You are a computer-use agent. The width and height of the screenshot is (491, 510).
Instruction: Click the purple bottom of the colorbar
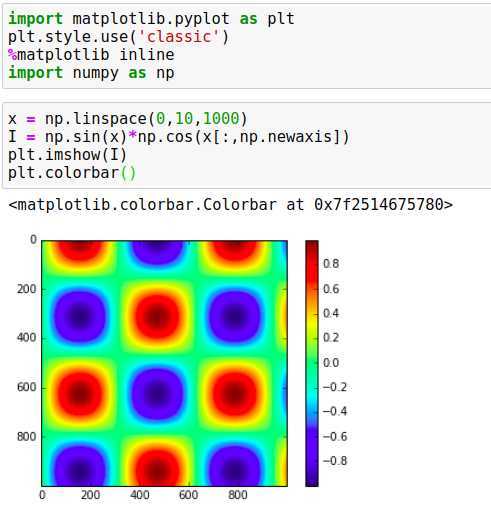pos(312,478)
